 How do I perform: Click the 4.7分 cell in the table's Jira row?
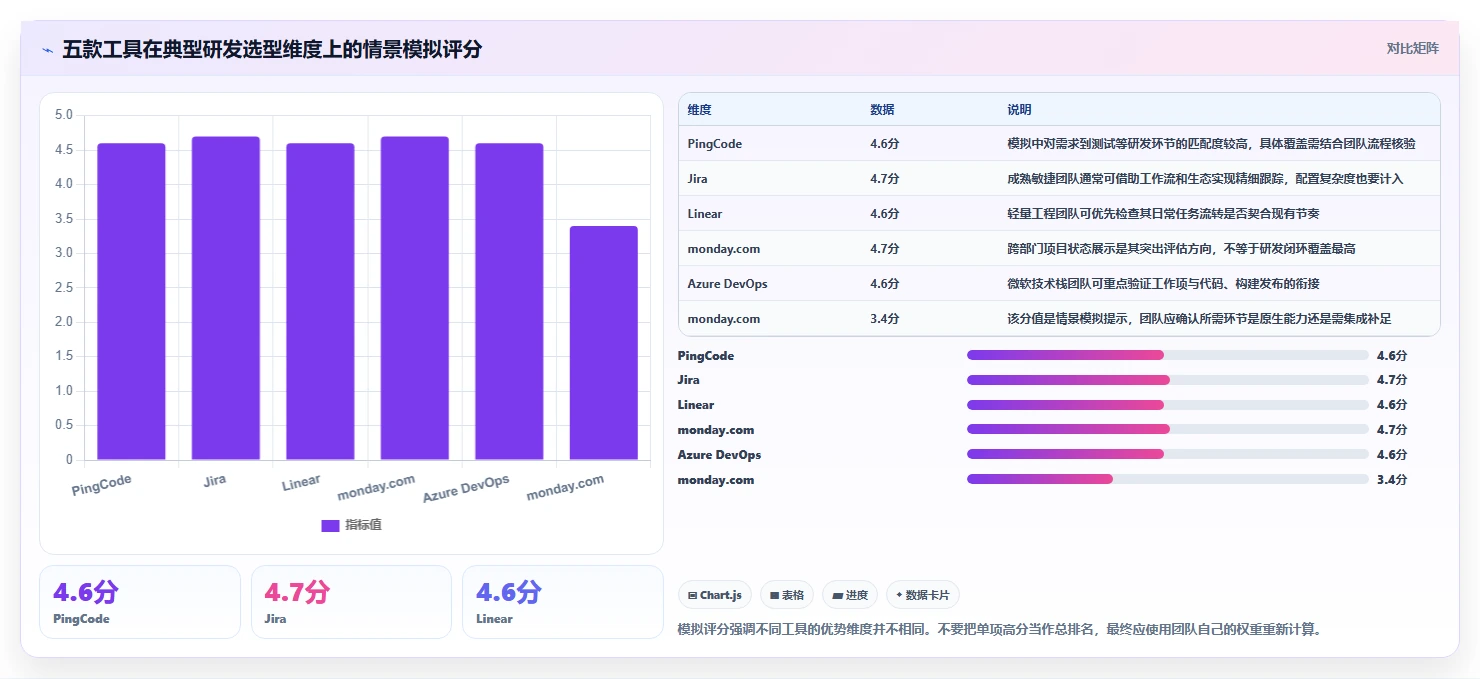tap(885, 179)
